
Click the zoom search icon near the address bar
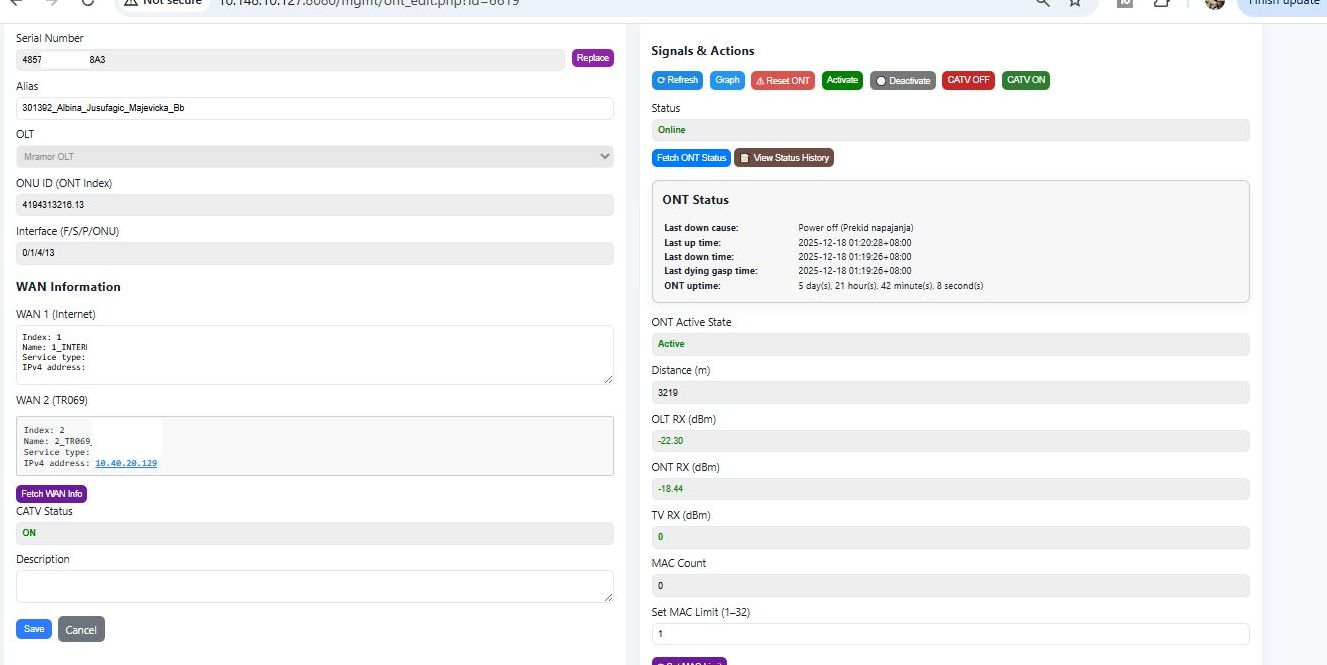click(x=1041, y=4)
